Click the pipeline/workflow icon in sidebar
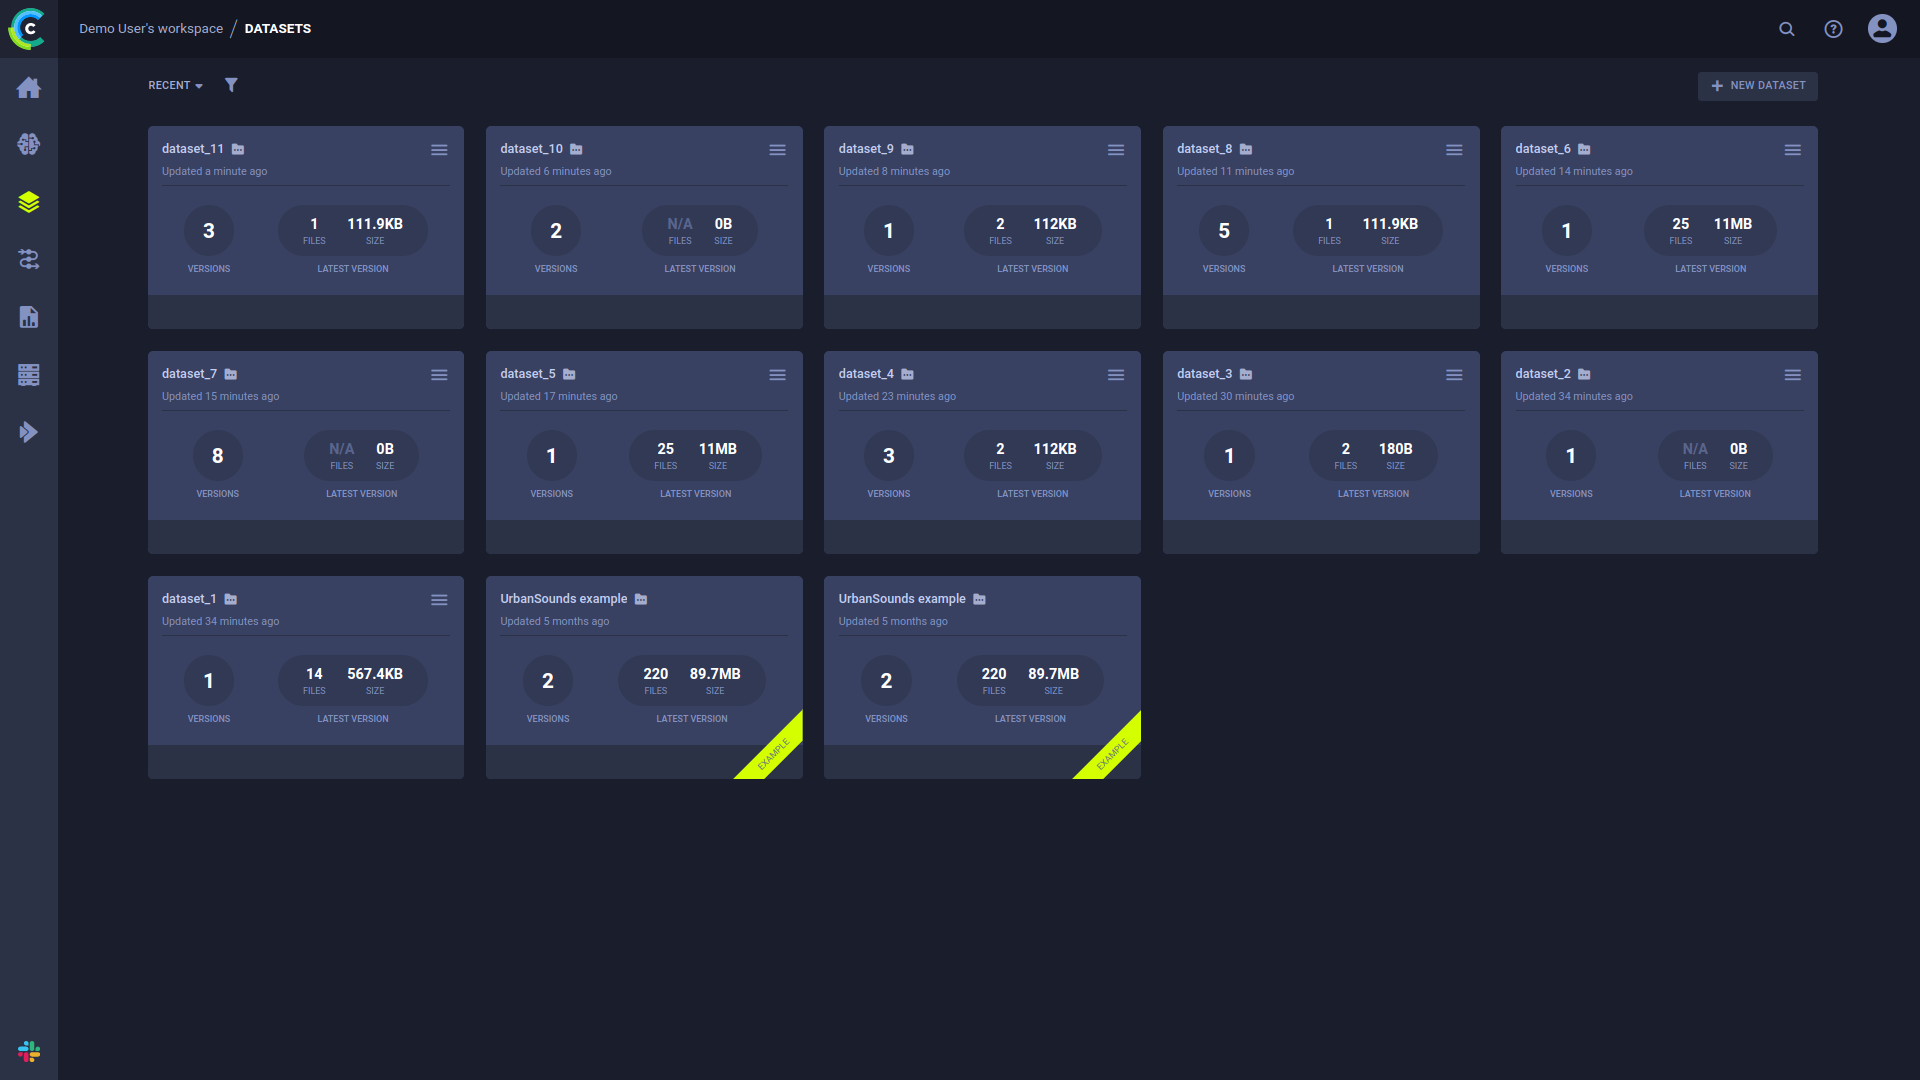This screenshot has height=1080, width=1920. tap(29, 258)
